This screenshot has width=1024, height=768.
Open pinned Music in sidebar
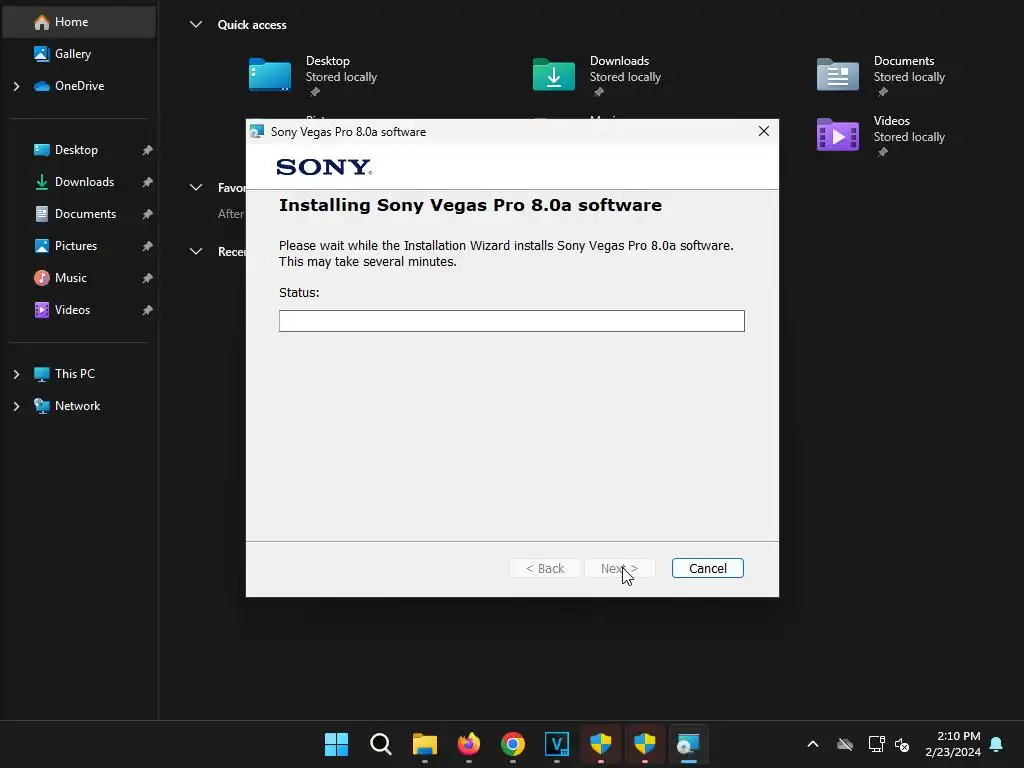coord(71,278)
